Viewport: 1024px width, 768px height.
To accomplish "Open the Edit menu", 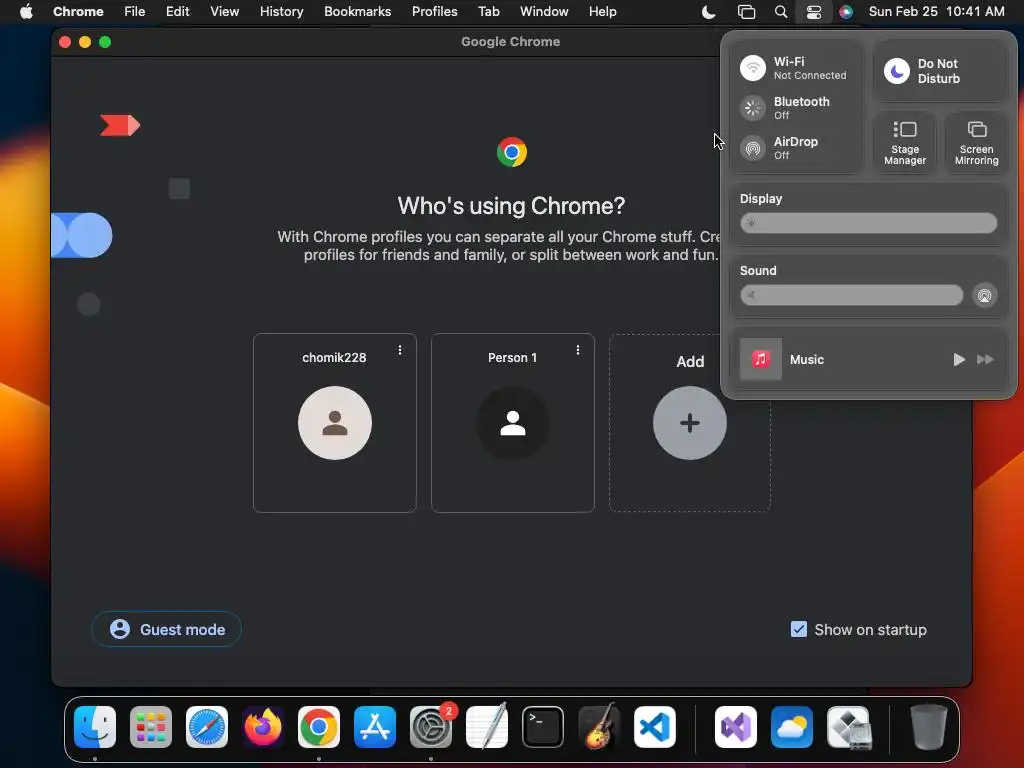I will [177, 11].
